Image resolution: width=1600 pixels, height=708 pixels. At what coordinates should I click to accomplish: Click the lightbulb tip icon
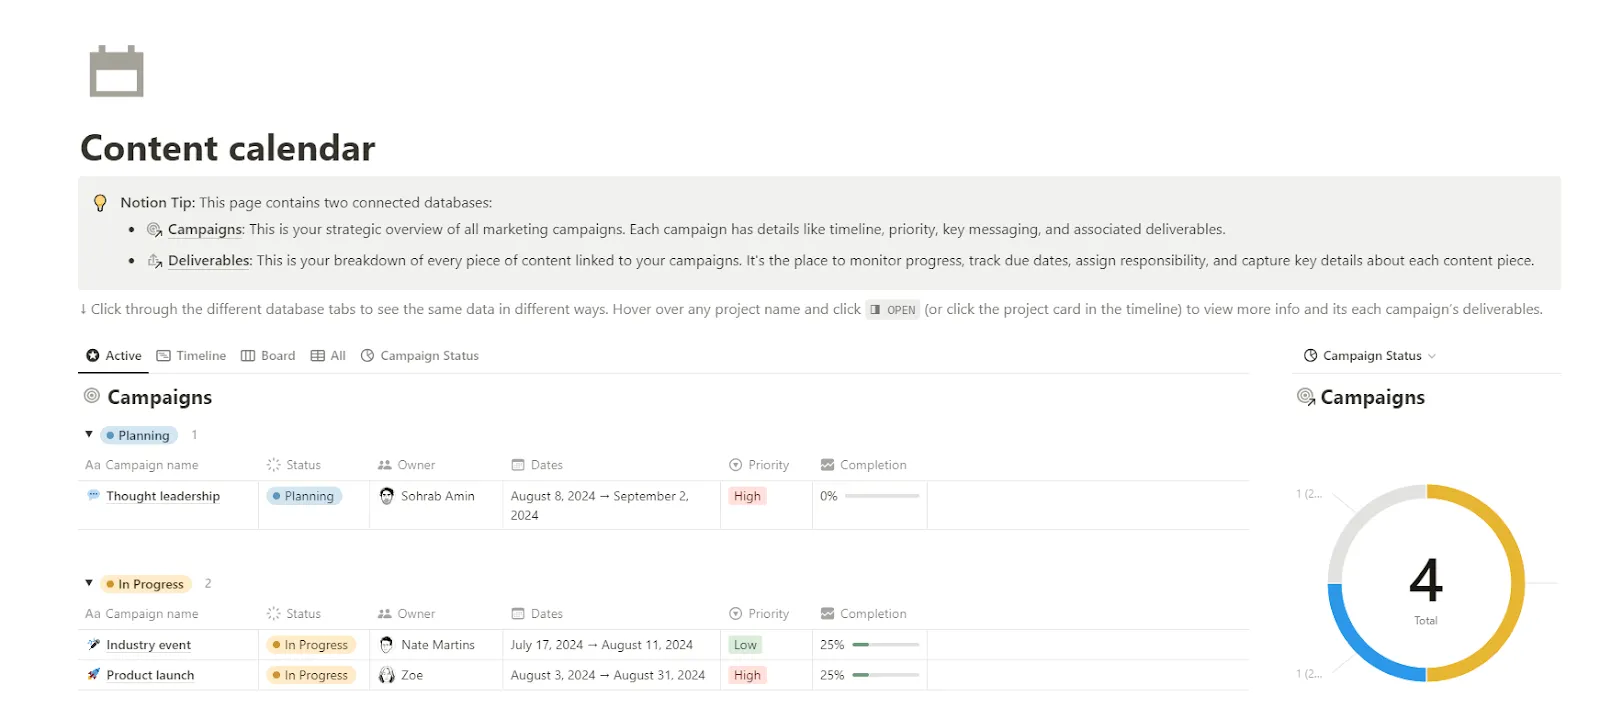pos(100,203)
